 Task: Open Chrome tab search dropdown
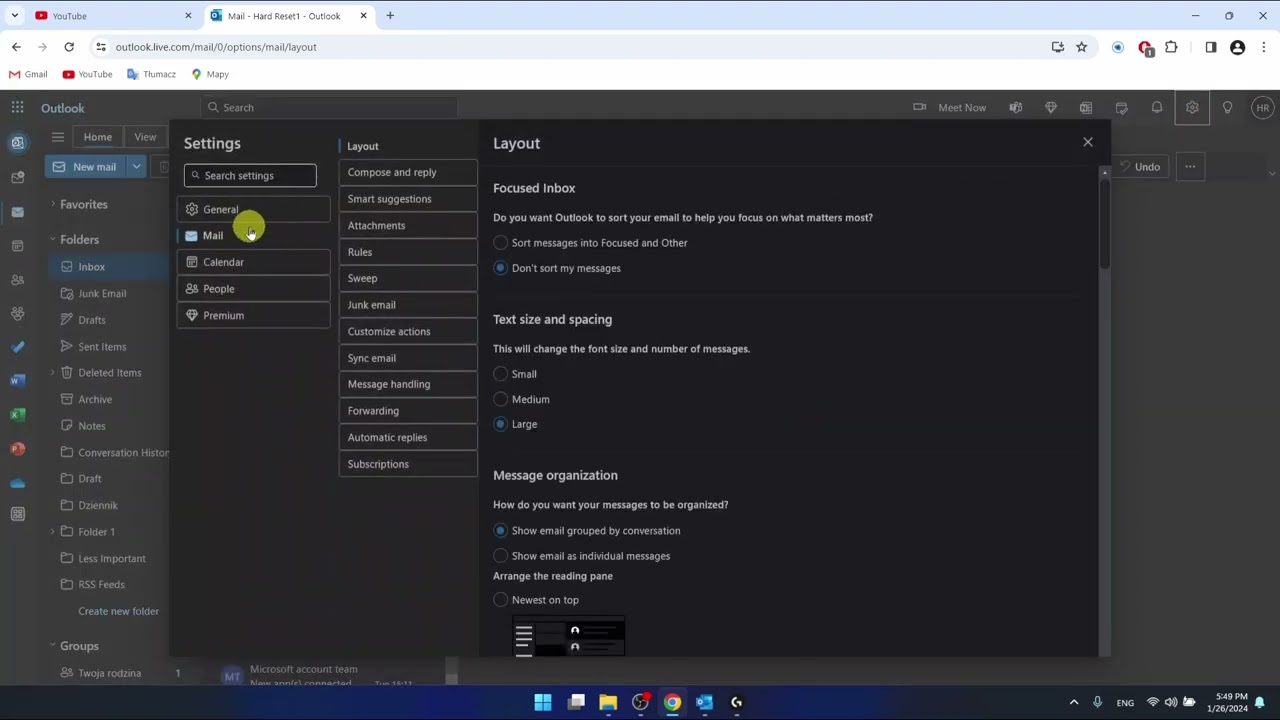pyautogui.click(x=14, y=16)
